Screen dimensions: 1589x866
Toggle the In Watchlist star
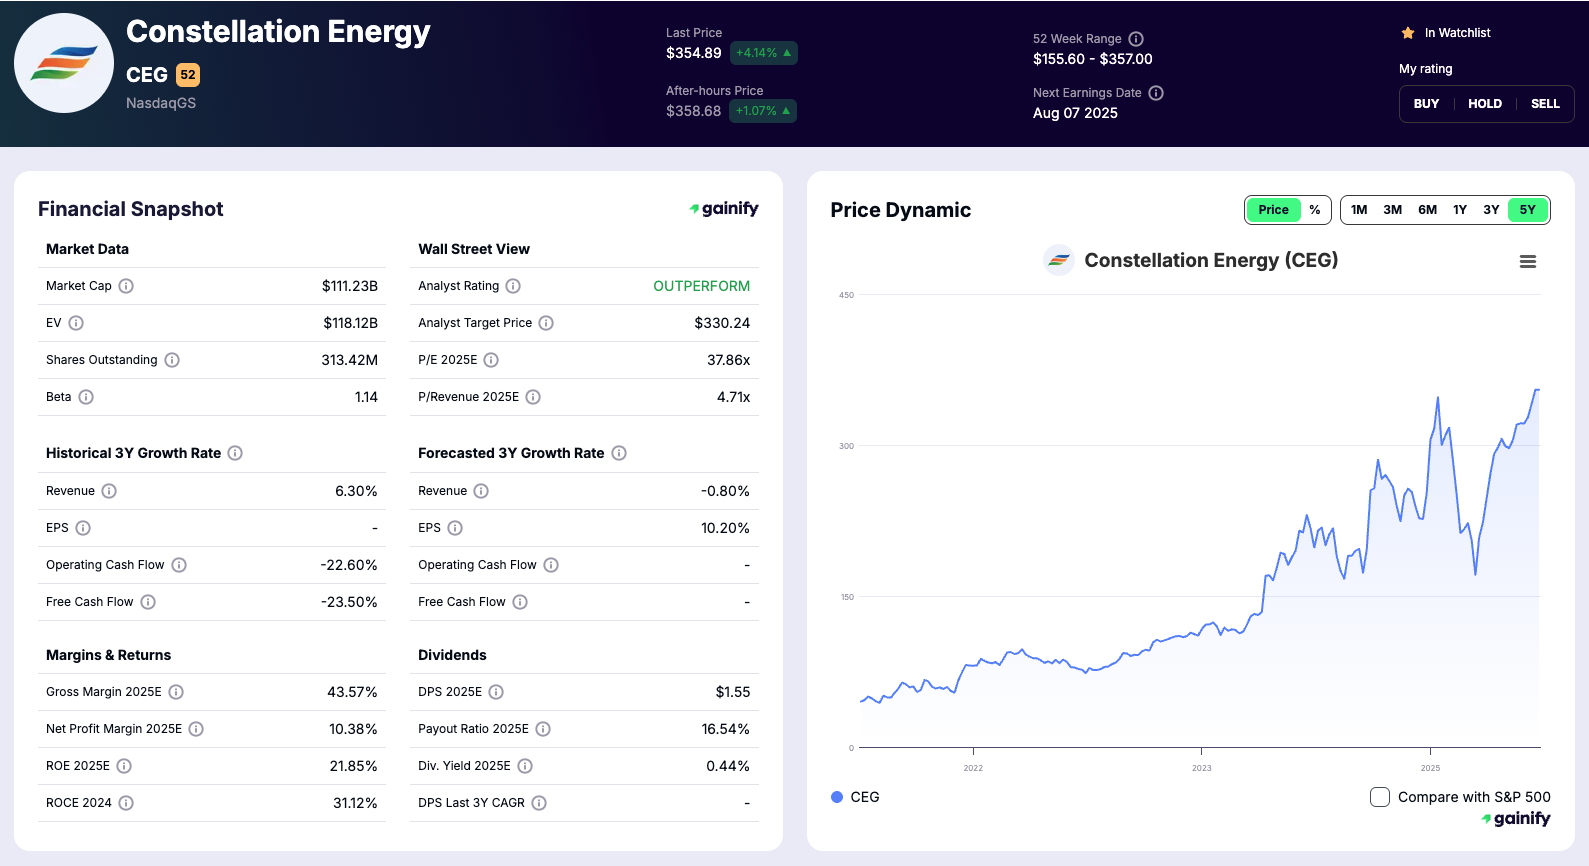[1408, 33]
